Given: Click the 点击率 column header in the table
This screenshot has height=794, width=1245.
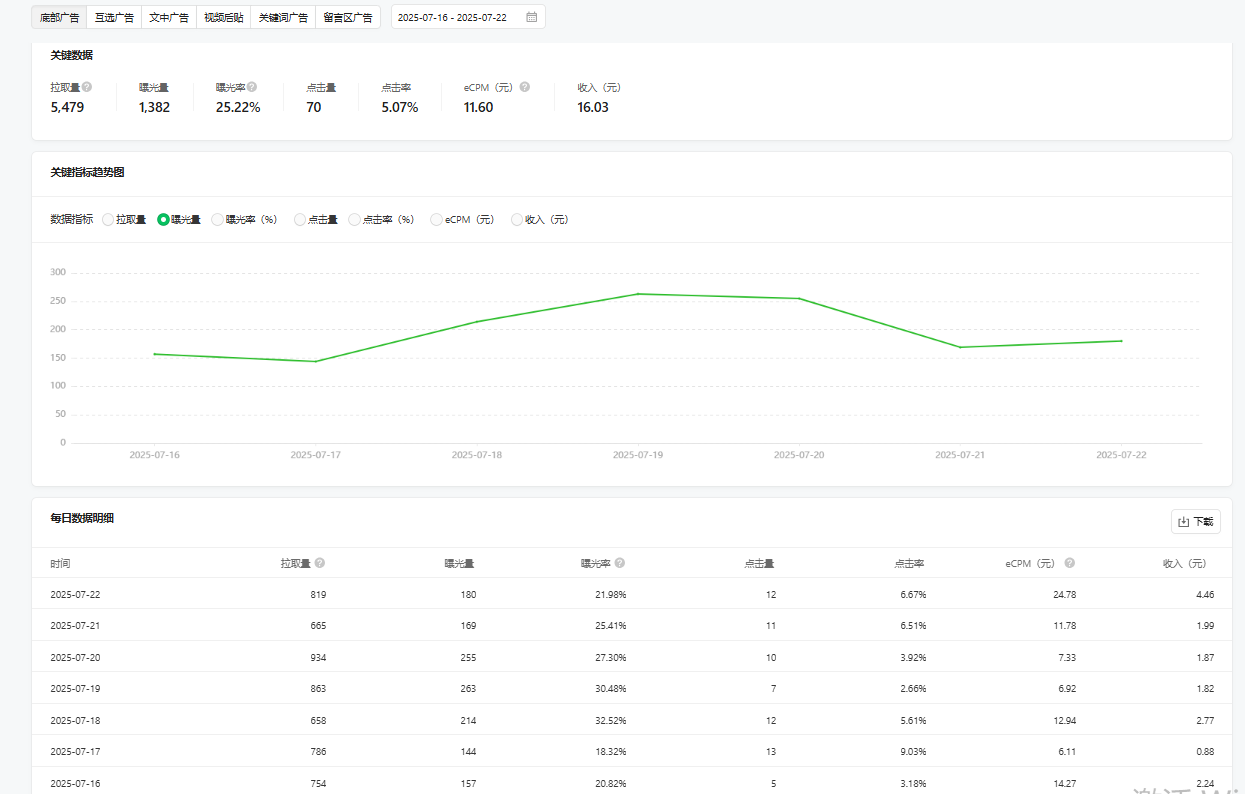Looking at the screenshot, I should (x=909, y=564).
